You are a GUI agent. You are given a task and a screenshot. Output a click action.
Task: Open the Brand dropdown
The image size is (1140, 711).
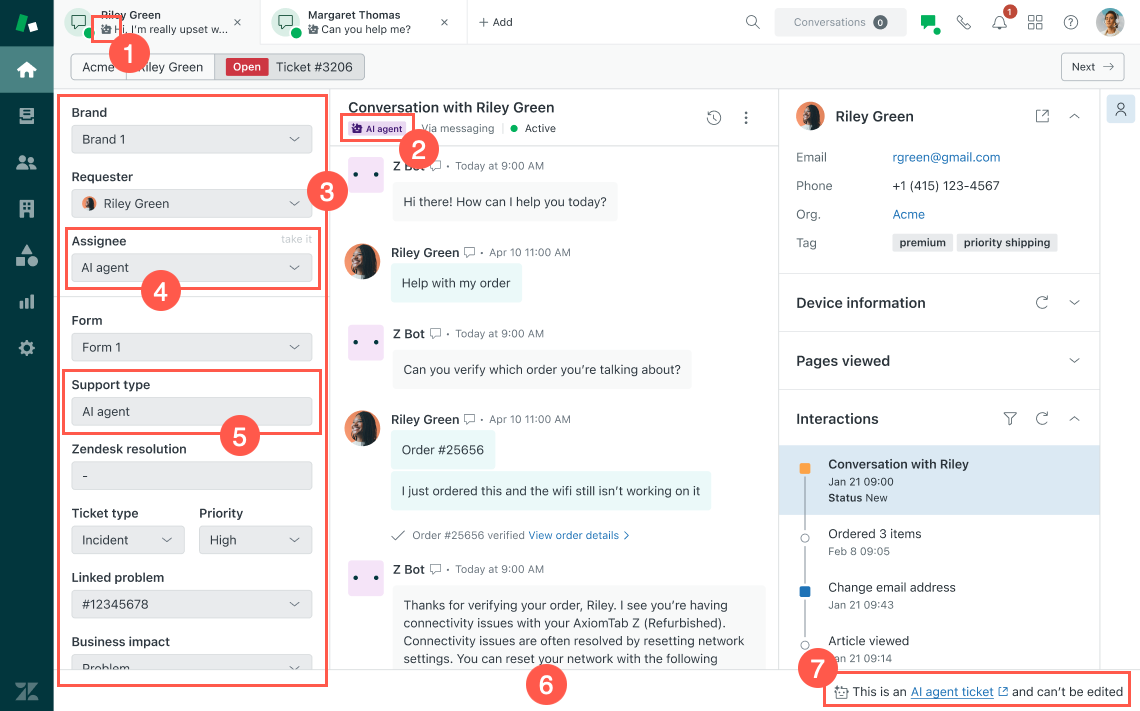click(191, 140)
